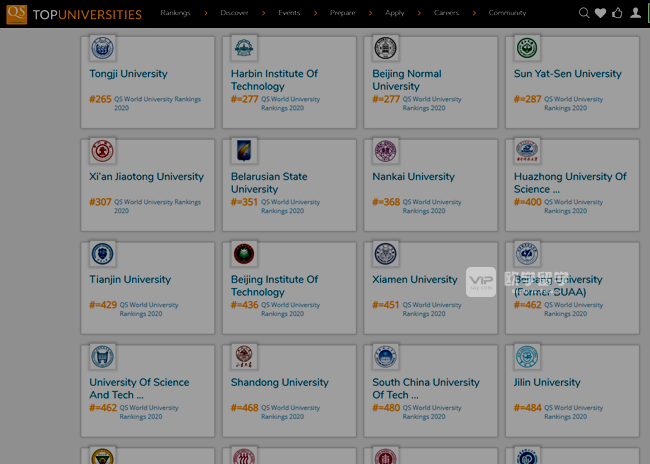Click the #=451 ranking for Xiamen University
The image size is (650, 464).
(x=386, y=305)
